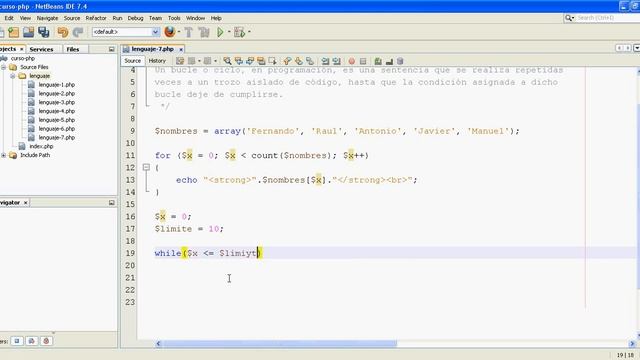This screenshot has height=360, width=640.
Task: Click Shift Line Right icon
Action: click(x=337, y=61)
